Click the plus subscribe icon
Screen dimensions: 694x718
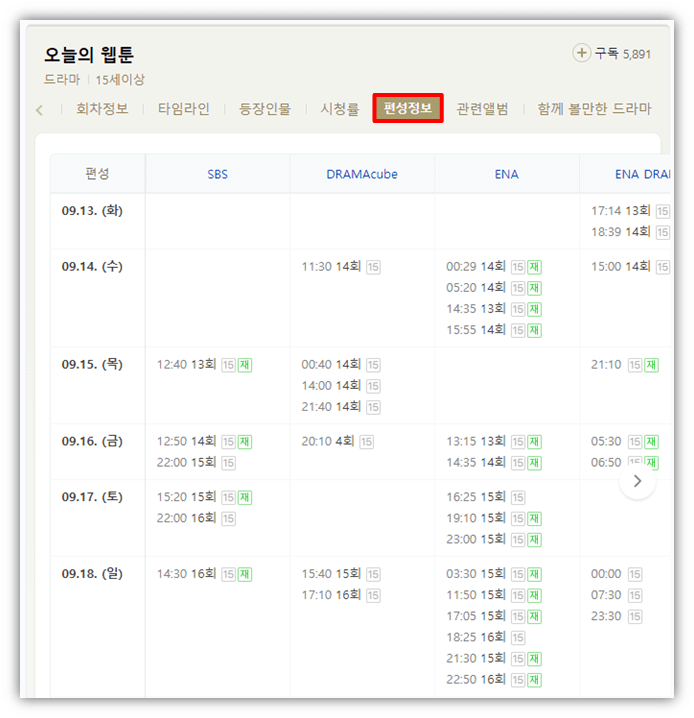click(x=581, y=53)
